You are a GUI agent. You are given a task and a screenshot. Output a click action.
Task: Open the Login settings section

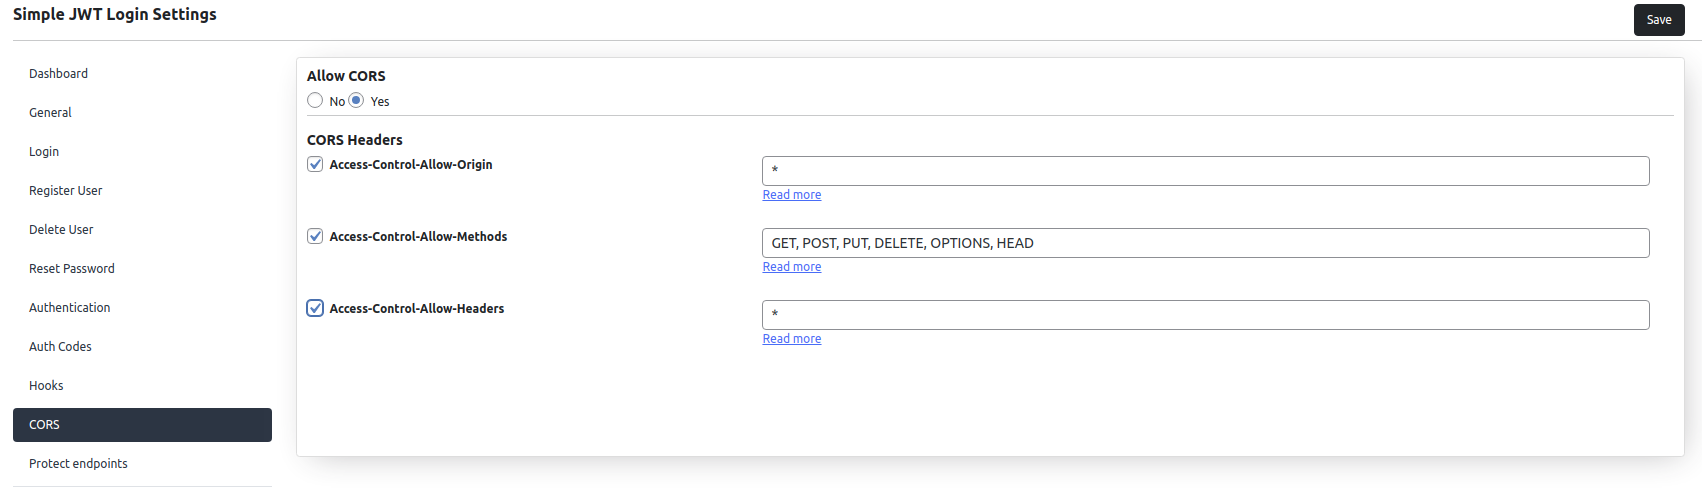coord(44,152)
